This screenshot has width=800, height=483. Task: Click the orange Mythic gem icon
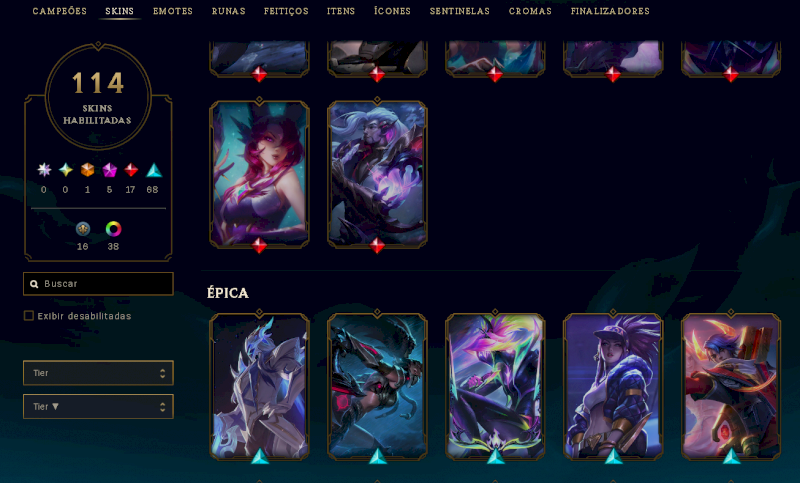point(87,170)
